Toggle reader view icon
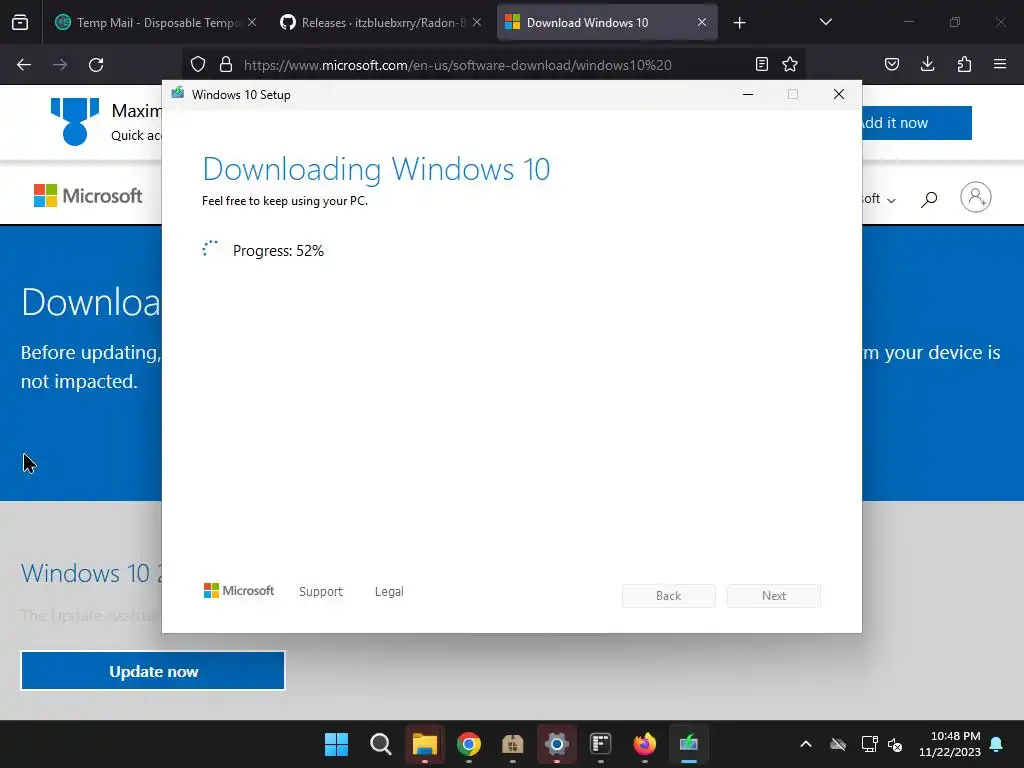 [761, 64]
